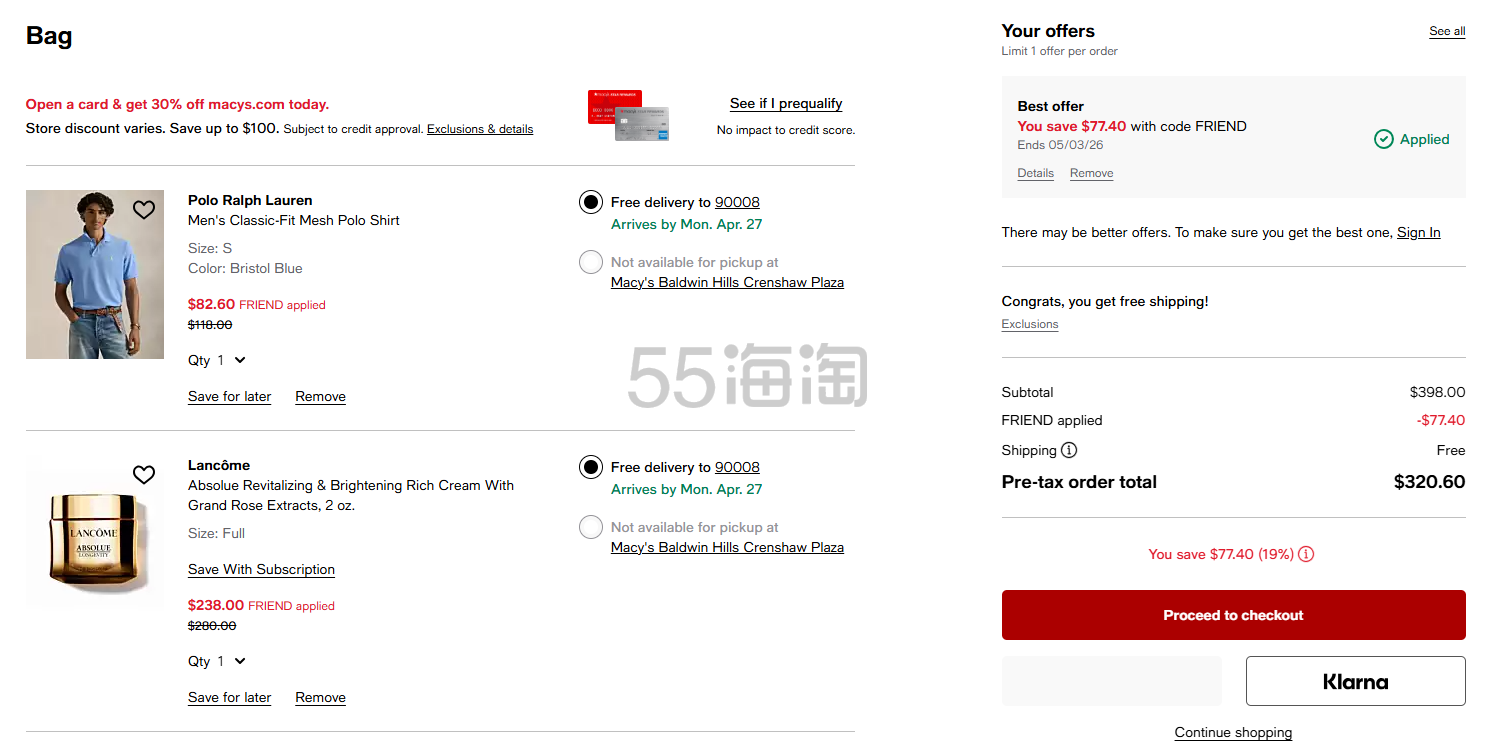1495x751 pixels.
Task: Select free delivery for the polo shirt
Action: click(591, 202)
